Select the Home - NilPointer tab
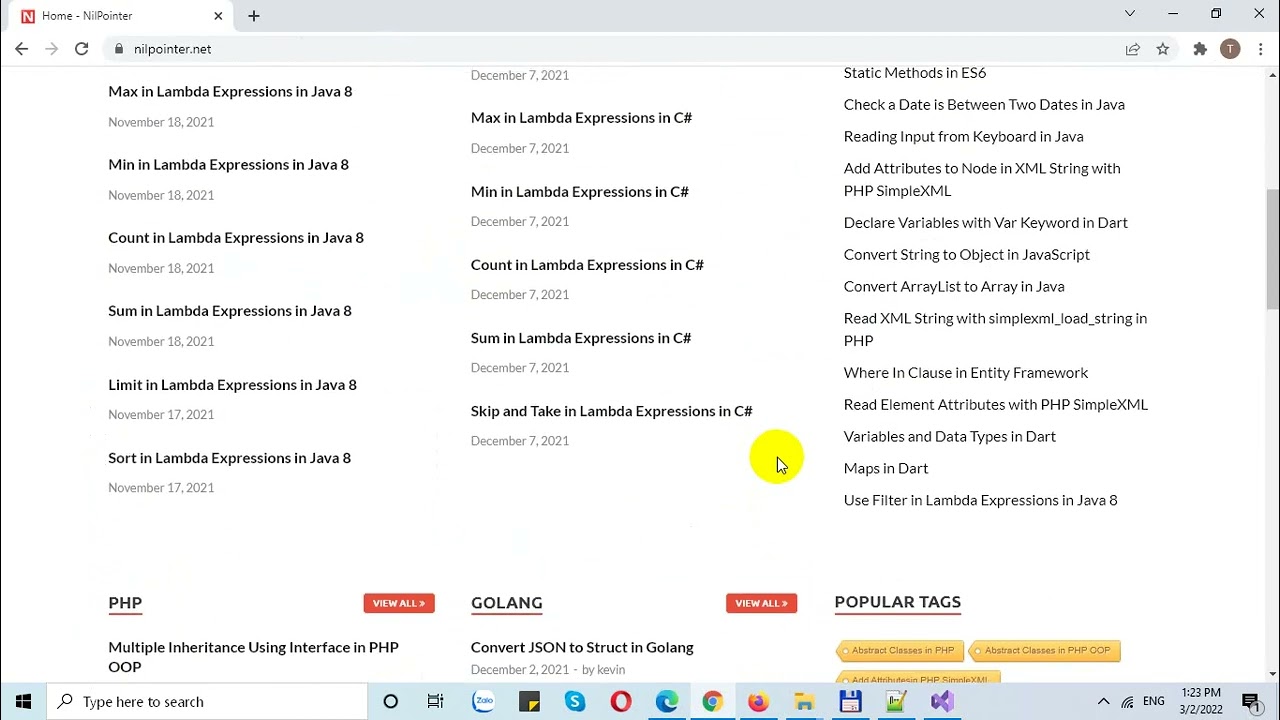Image resolution: width=1280 pixels, height=720 pixels. point(122,16)
